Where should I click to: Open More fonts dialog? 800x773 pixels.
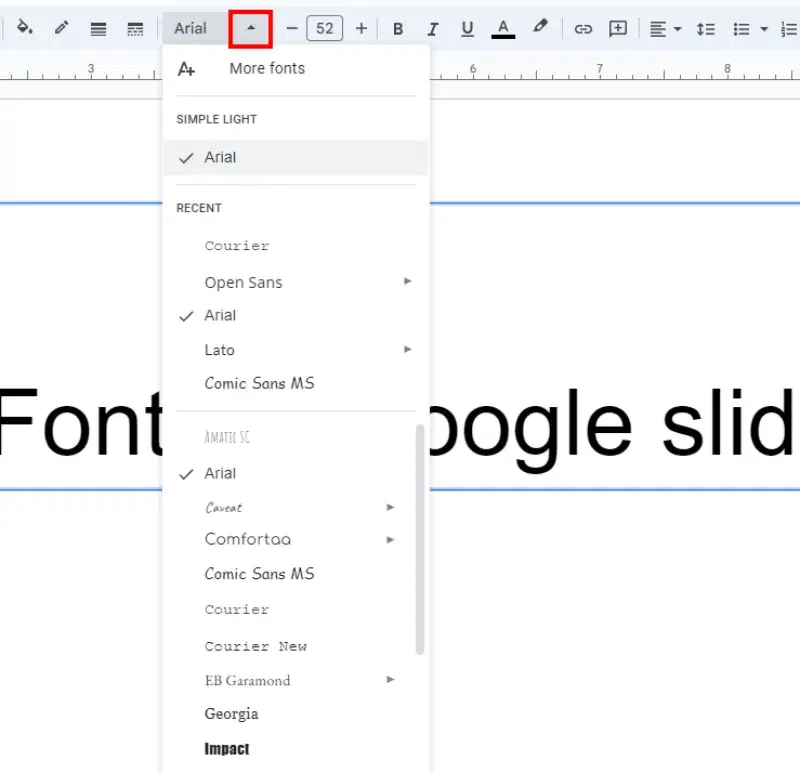click(267, 68)
